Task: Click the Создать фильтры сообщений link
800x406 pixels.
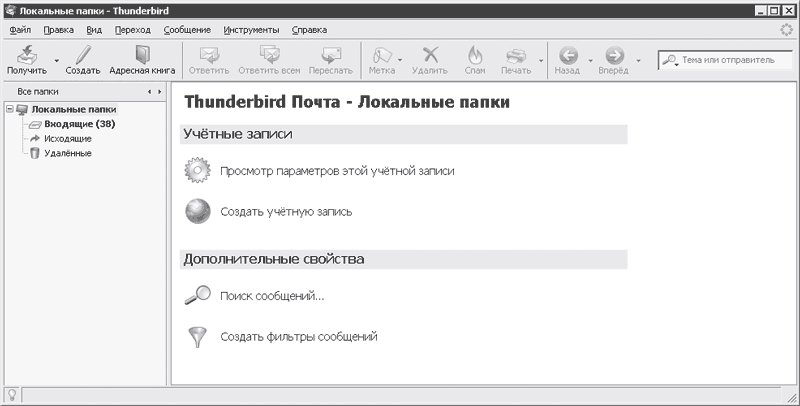Action: [x=298, y=337]
